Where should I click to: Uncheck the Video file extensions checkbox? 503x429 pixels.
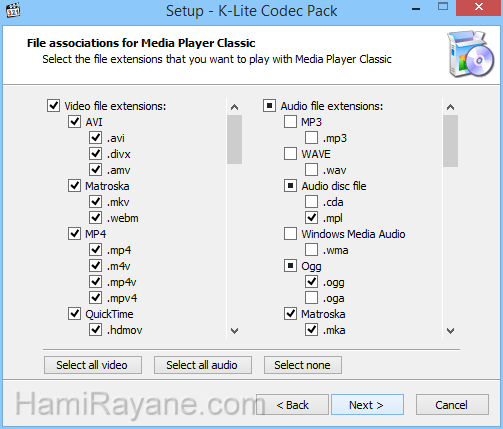tap(53, 105)
